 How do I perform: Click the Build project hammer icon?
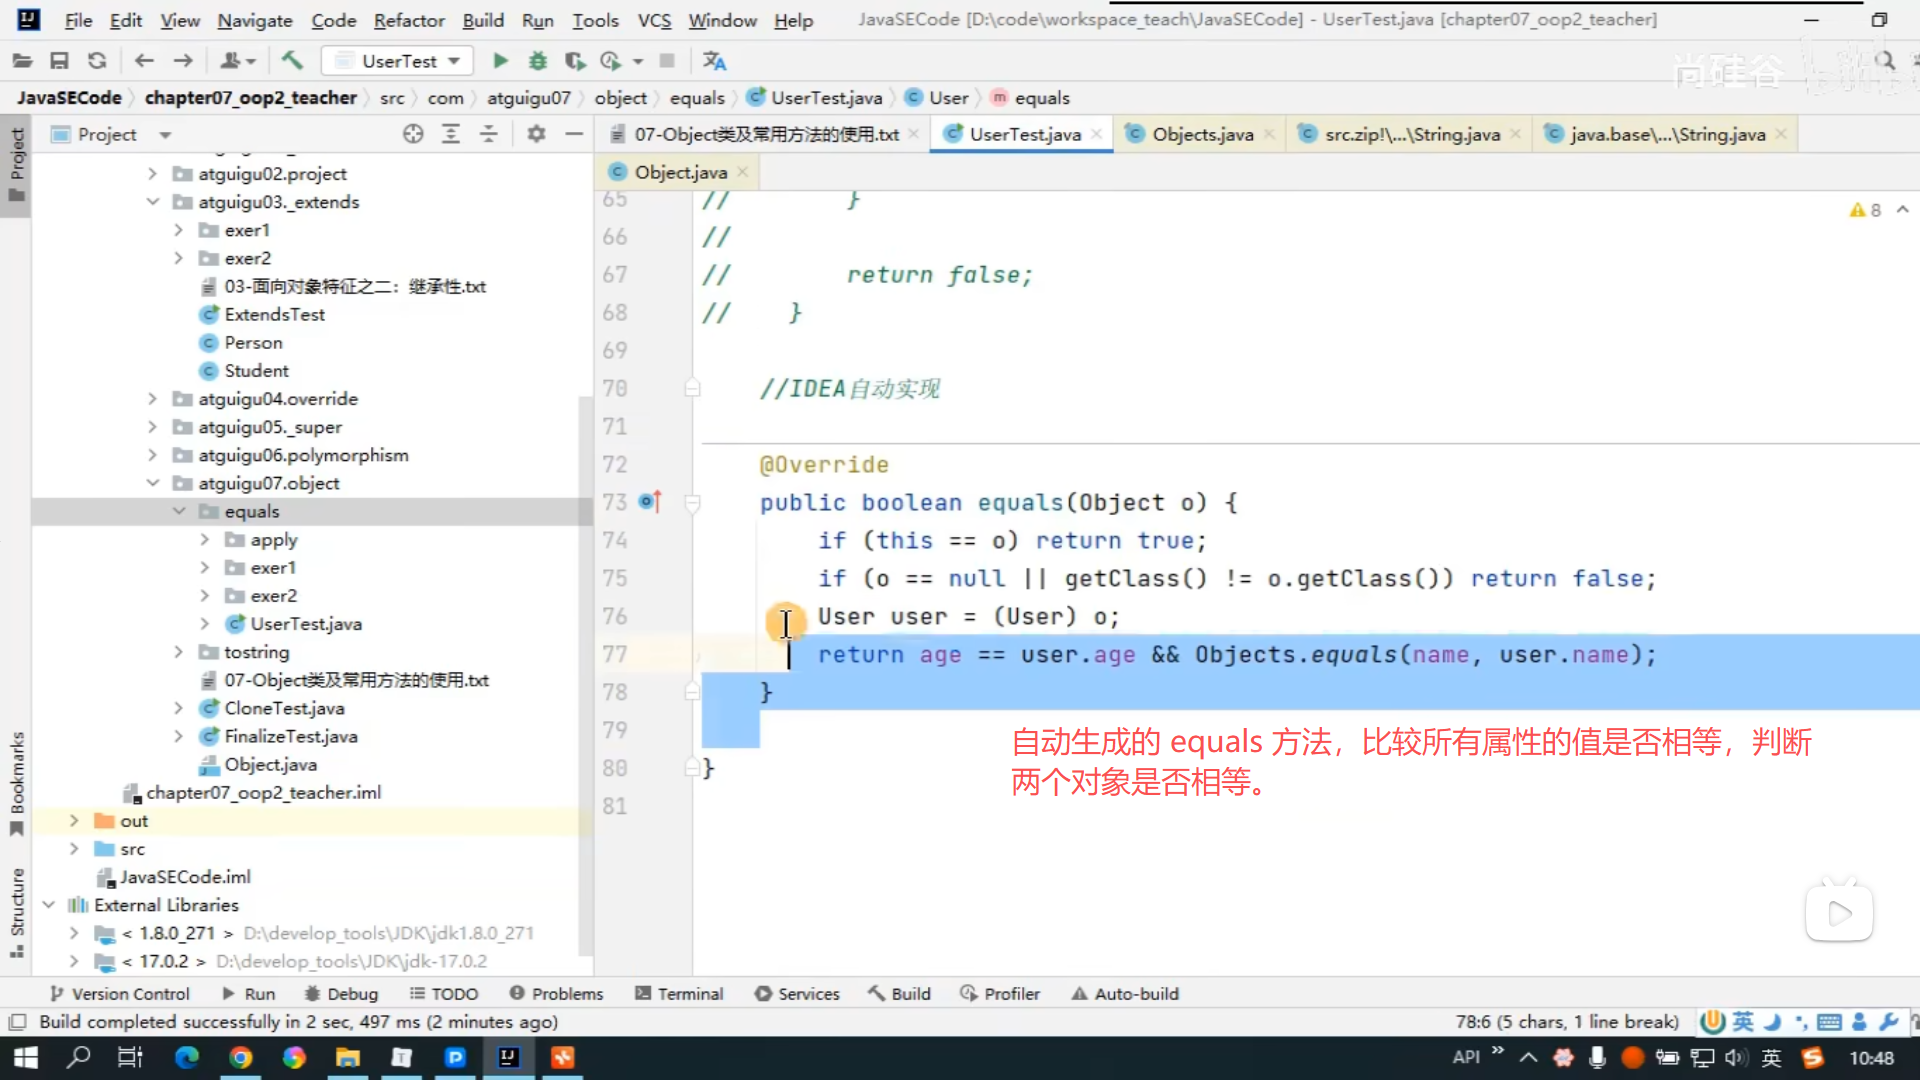tap(292, 61)
